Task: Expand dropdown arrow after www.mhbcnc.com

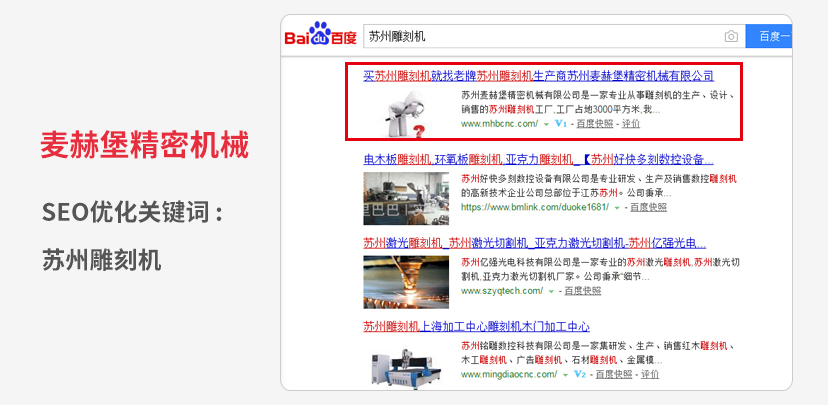Action: point(546,125)
